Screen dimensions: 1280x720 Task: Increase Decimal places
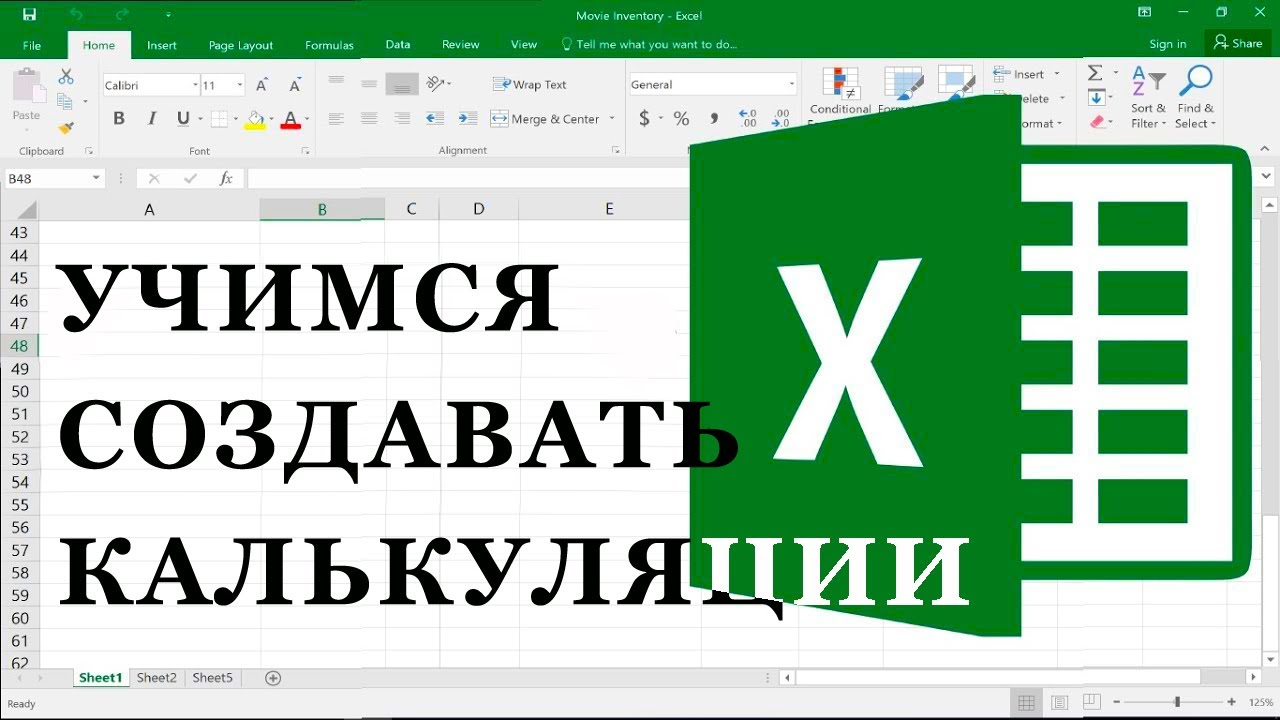(x=748, y=119)
